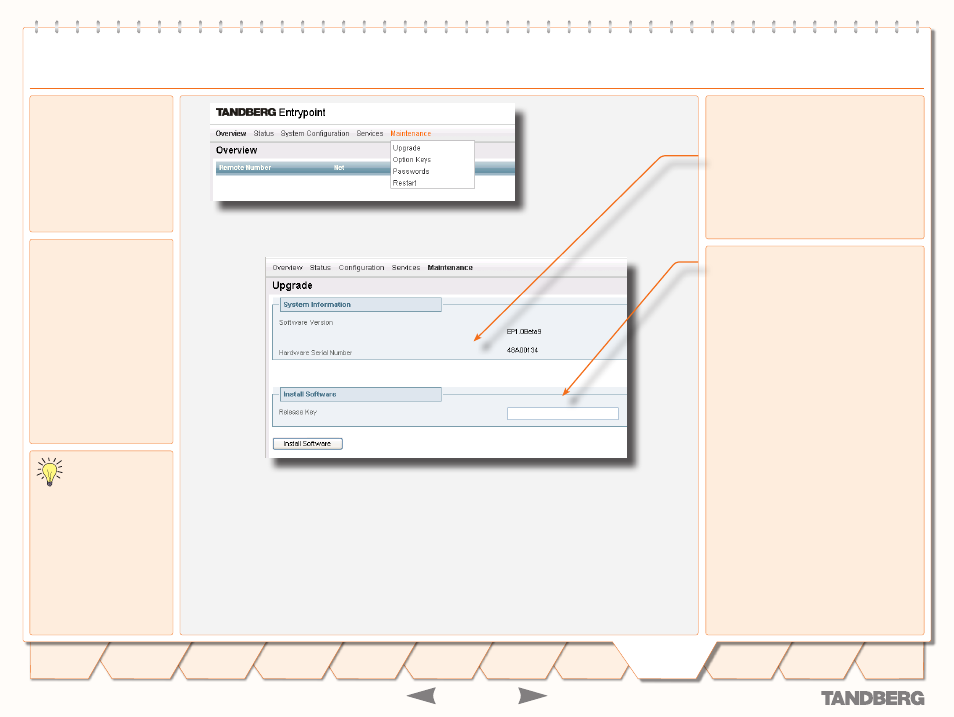
Task: Click bold Maintenance in the Upgrade page menu bar
Action: point(450,267)
